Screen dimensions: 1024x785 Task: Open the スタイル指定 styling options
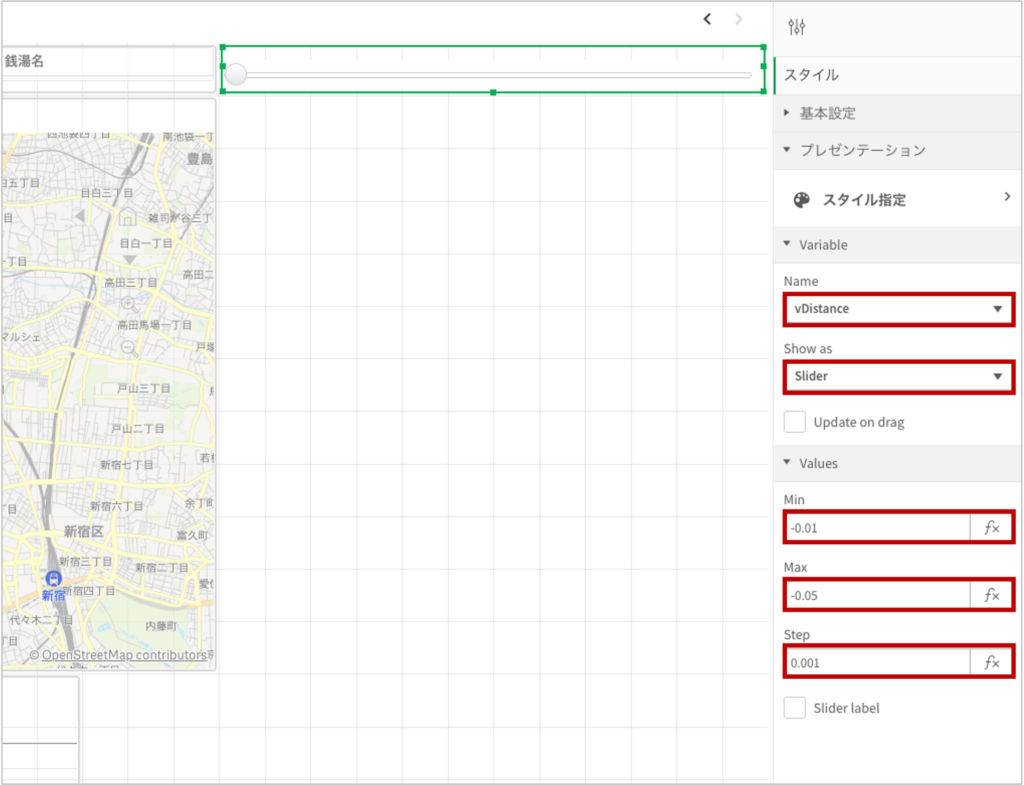(898, 199)
